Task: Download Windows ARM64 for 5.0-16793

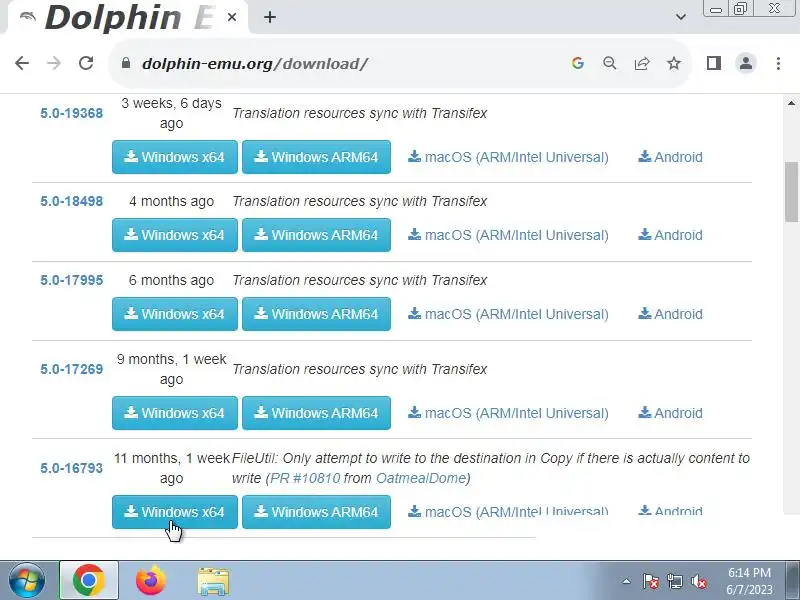Action: click(316, 512)
